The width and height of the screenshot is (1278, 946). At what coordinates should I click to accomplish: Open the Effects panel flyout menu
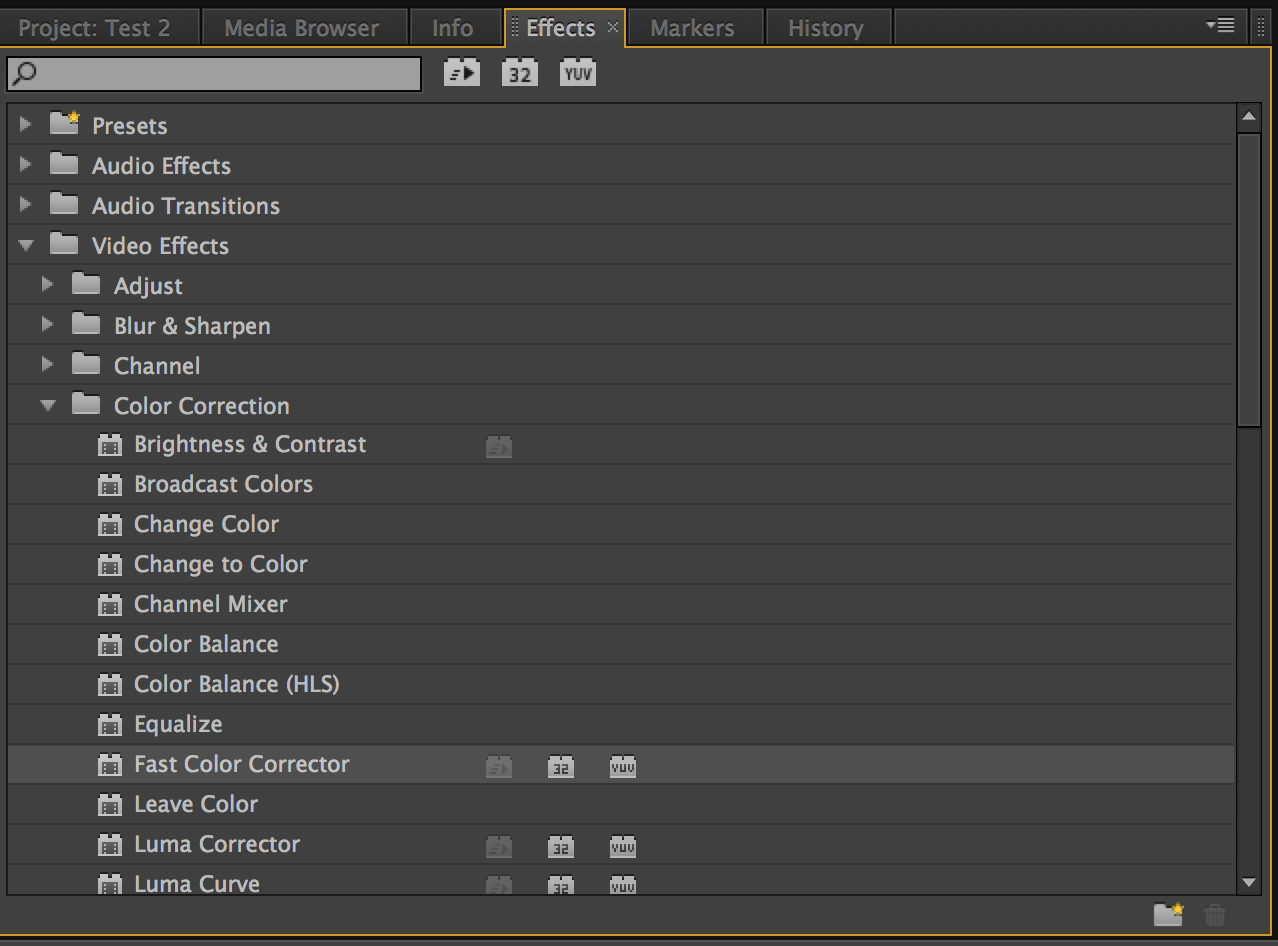pyautogui.click(x=1220, y=25)
